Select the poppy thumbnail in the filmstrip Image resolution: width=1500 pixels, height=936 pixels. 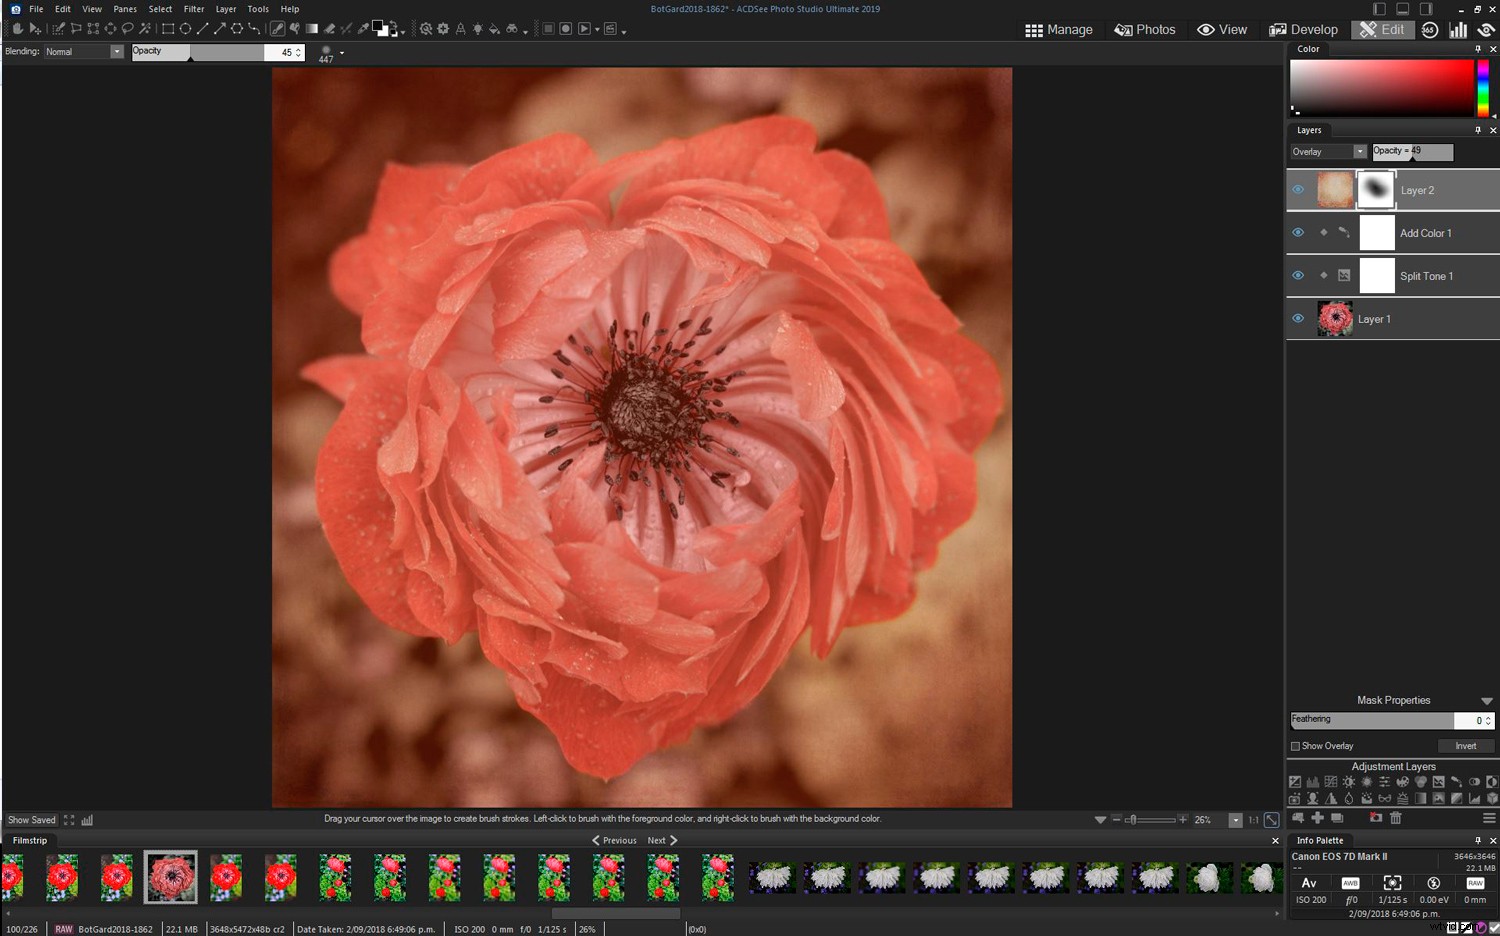coord(170,877)
